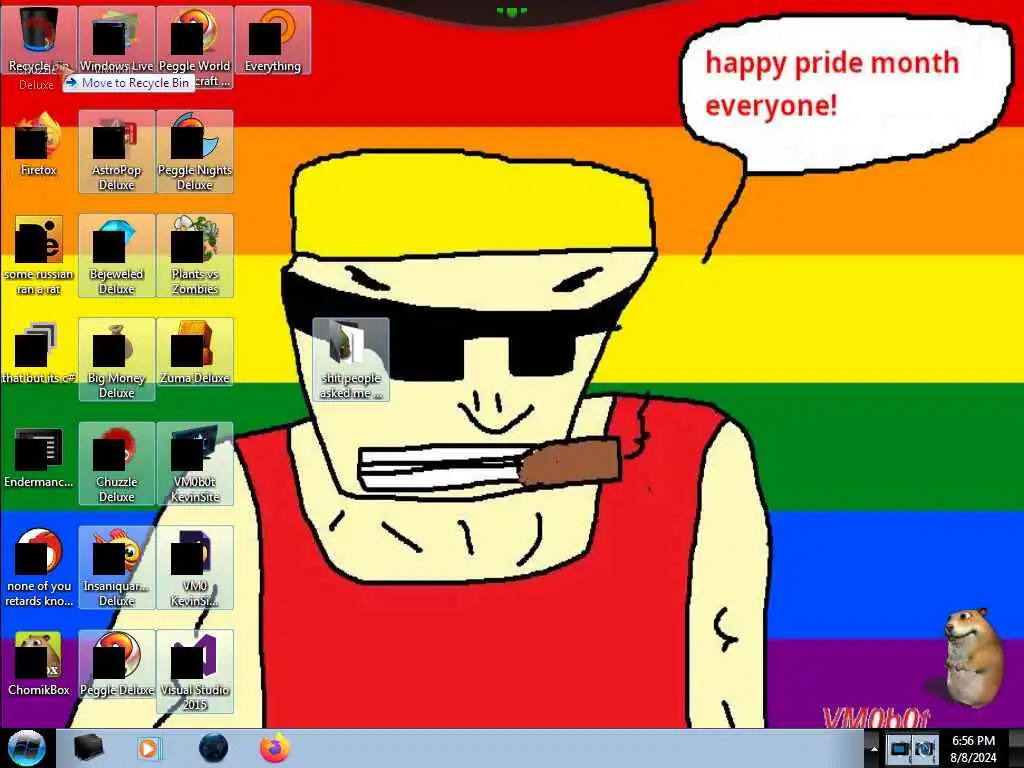Select the Everything desktop shortcut
The image size is (1024, 768).
272,39
